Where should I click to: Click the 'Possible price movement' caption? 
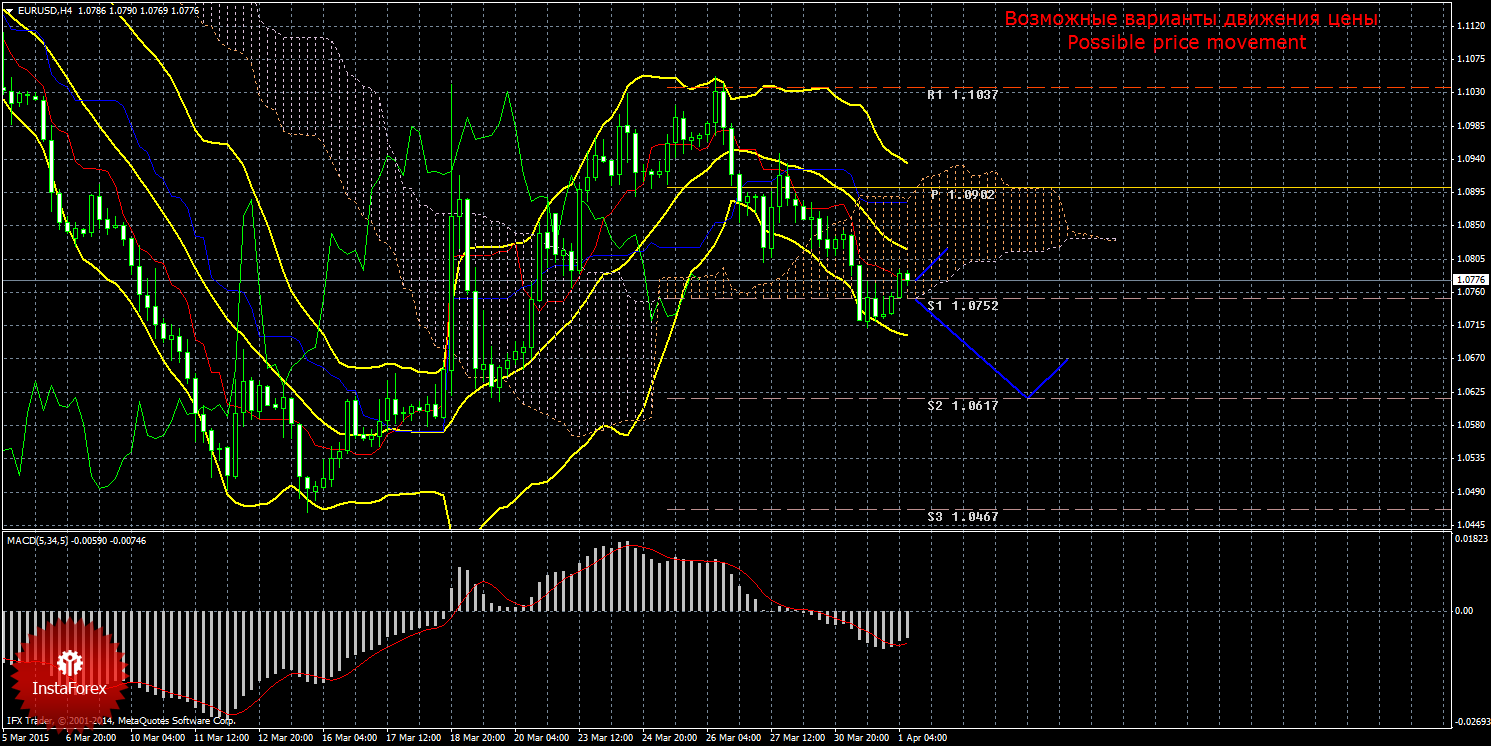(x=1187, y=43)
